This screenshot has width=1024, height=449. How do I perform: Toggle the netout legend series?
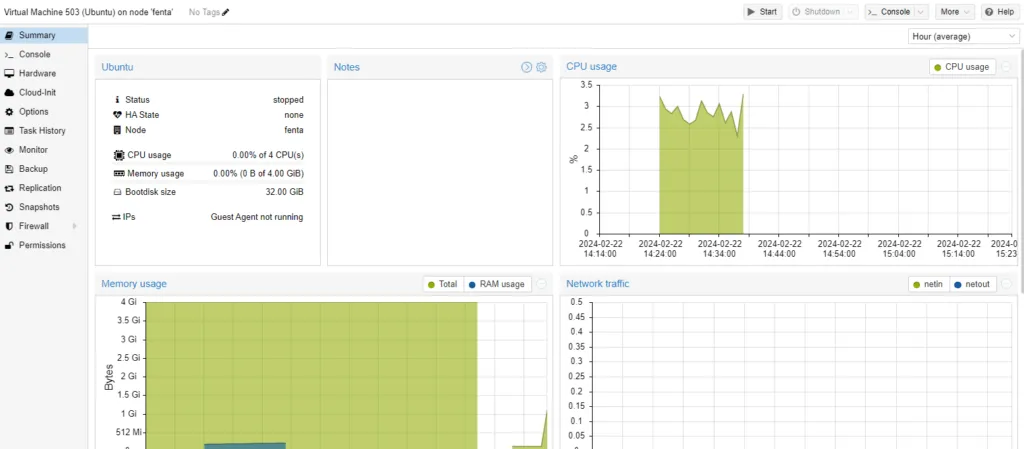[972, 284]
